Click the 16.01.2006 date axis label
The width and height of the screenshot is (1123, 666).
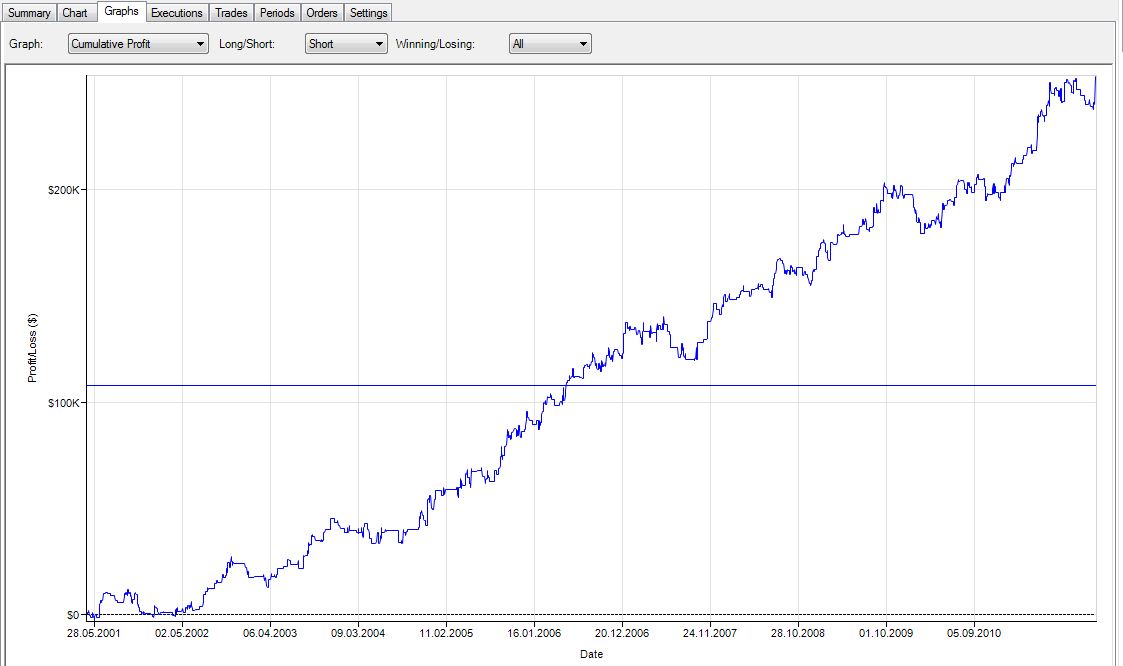(x=534, y=633)
